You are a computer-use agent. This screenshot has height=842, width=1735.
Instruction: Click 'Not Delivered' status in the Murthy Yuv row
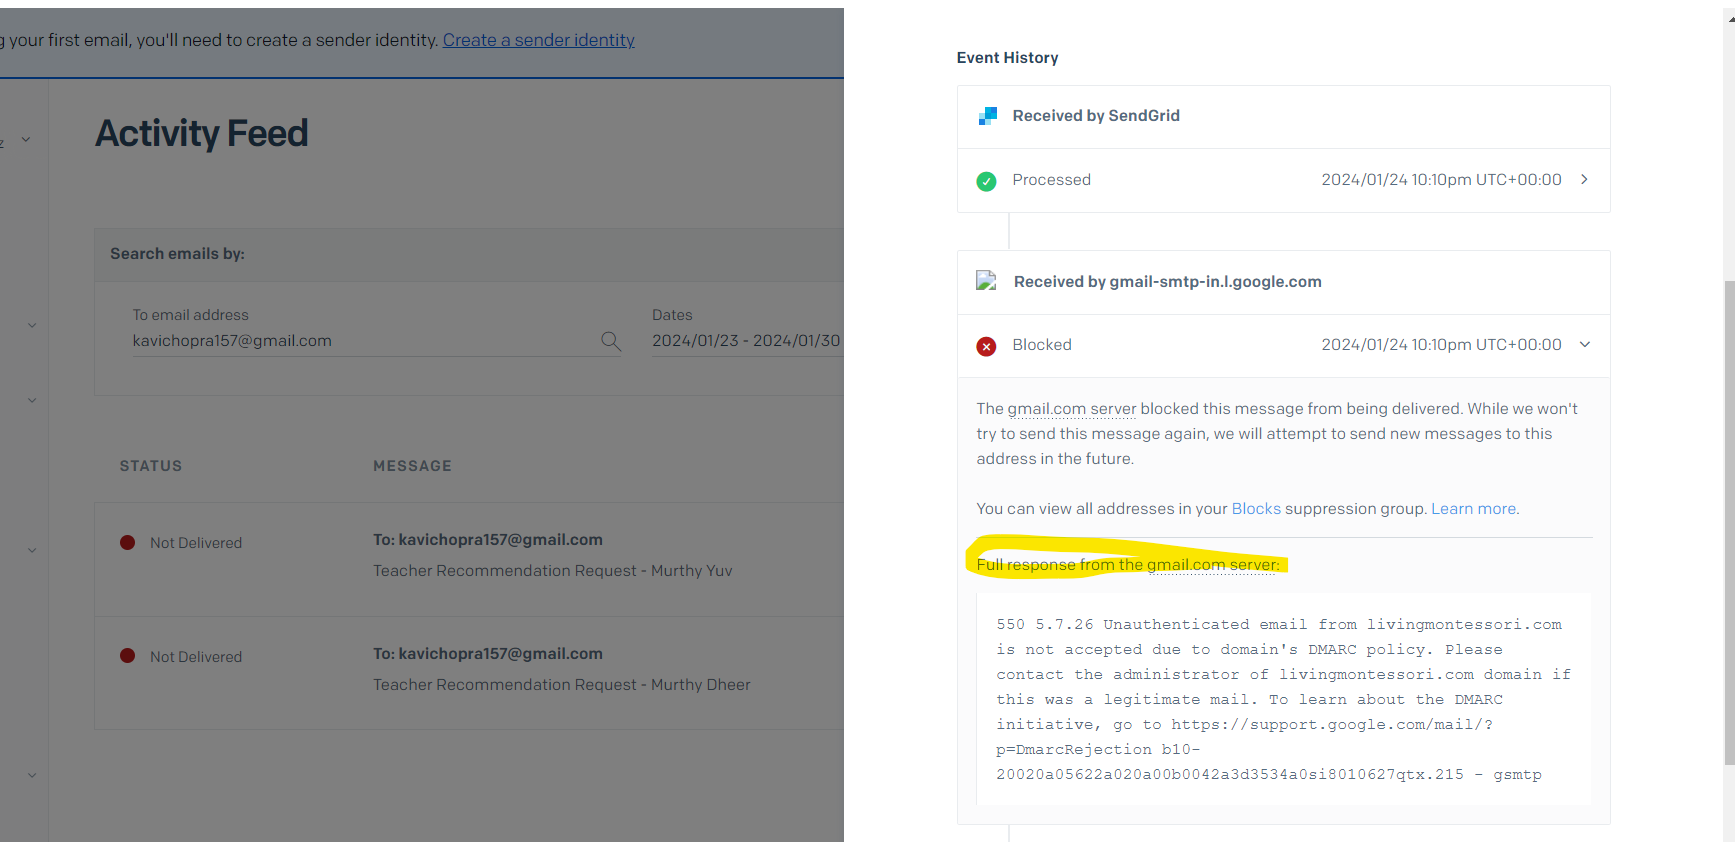(x=196, y=543)
